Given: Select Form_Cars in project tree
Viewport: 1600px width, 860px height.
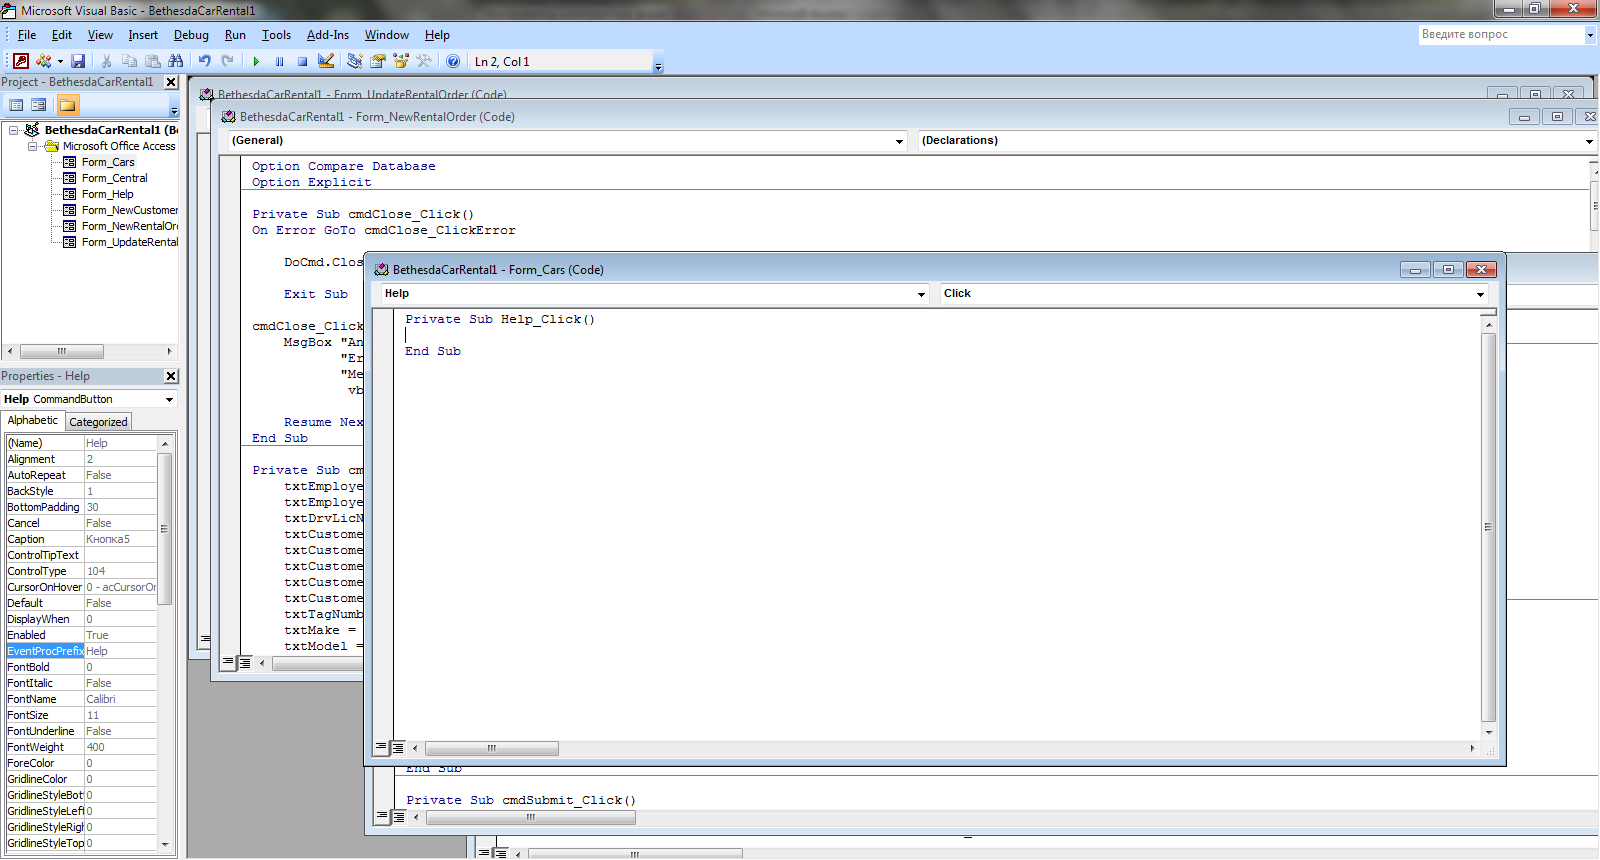Looking at the screenshot, I should (108, 162).
